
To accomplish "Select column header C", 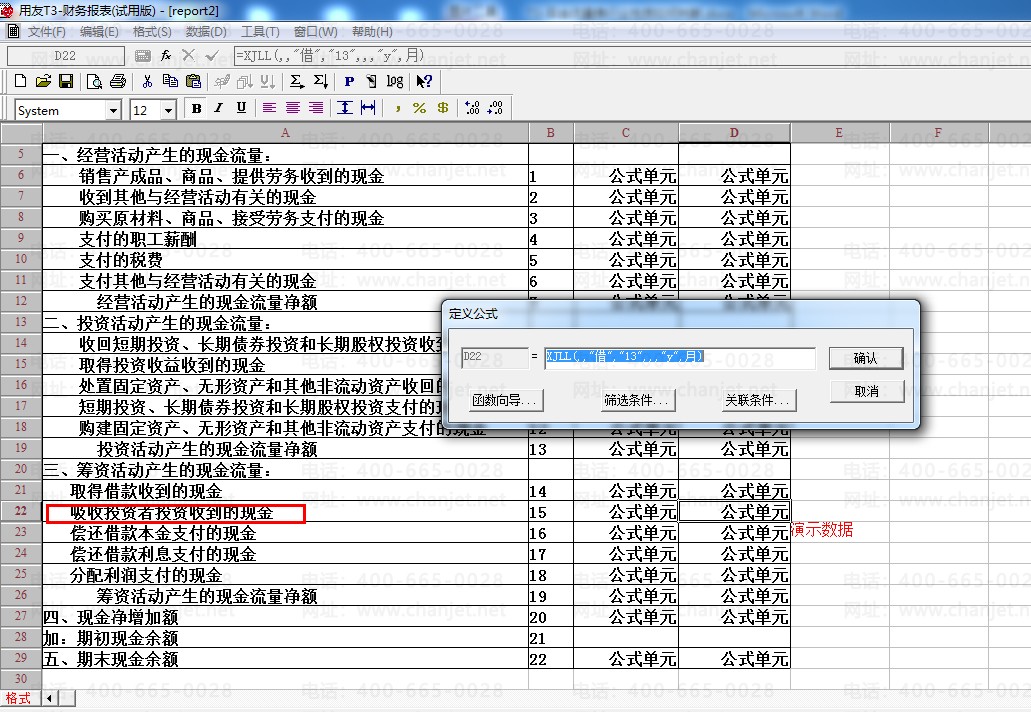I will coord(625,133).
